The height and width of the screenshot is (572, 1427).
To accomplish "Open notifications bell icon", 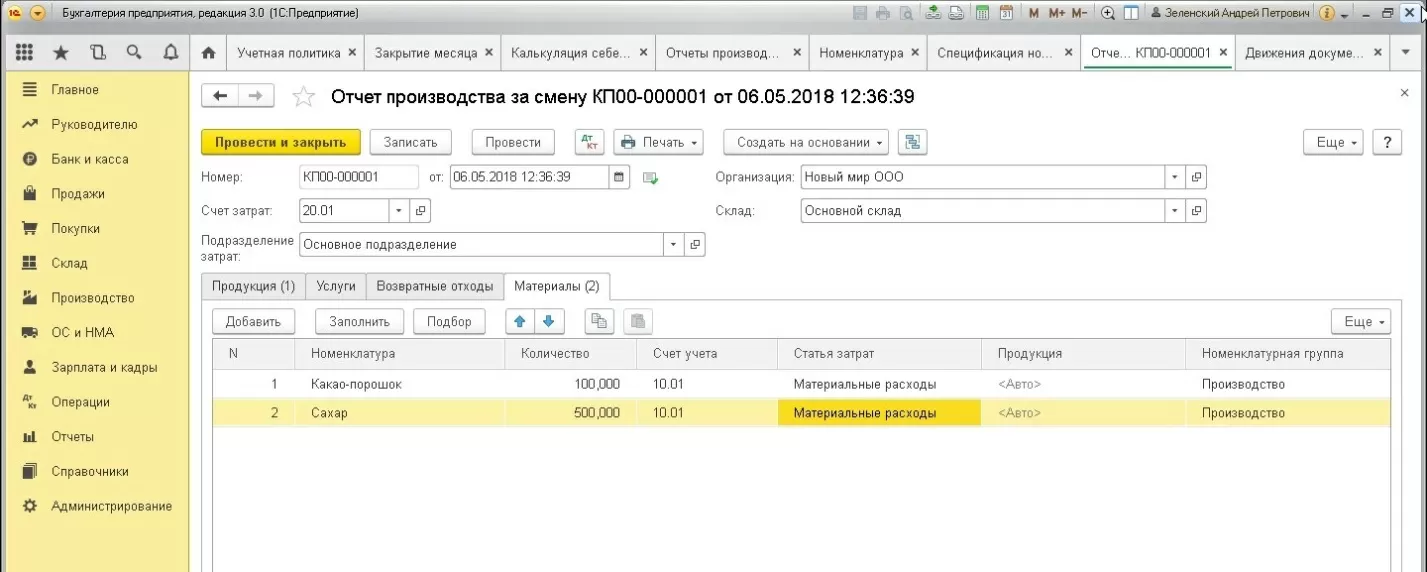I will (170, 52).
